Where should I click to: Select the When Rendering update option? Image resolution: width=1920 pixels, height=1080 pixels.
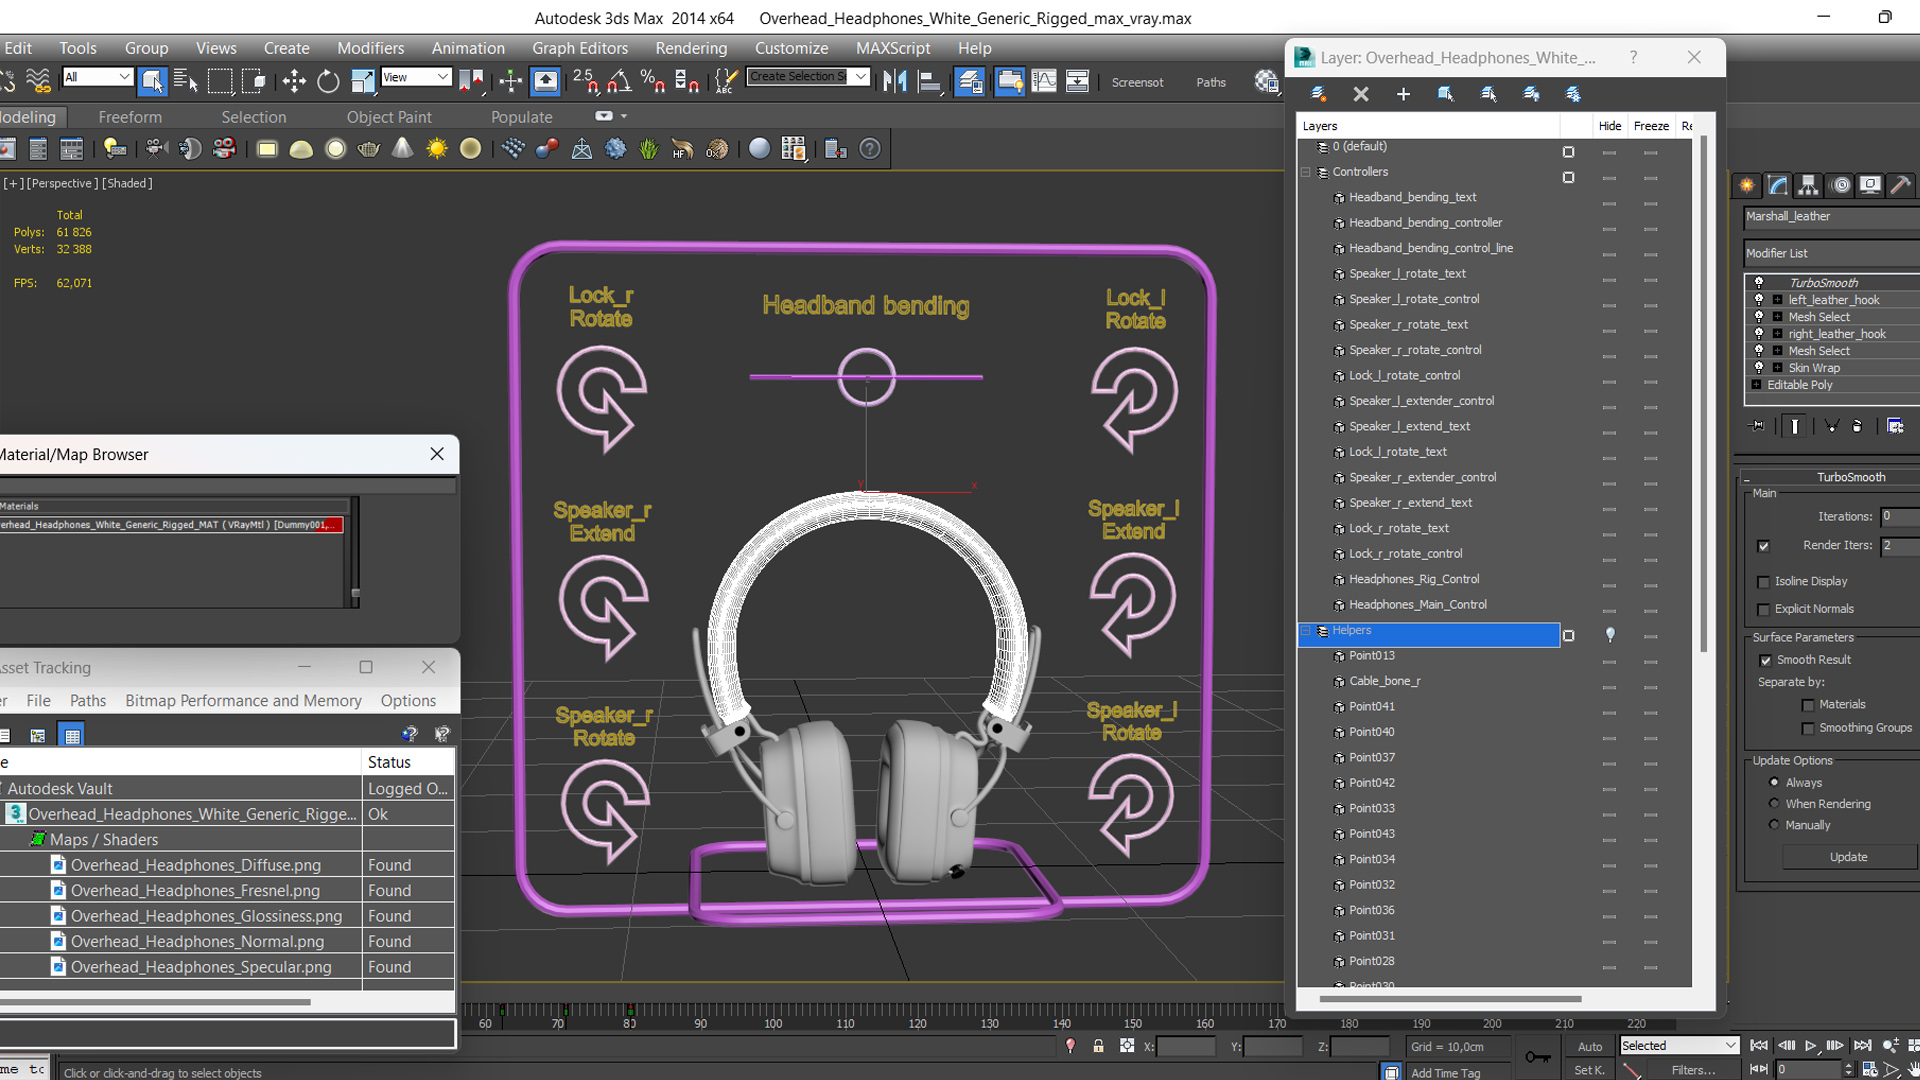[1775, 803]
